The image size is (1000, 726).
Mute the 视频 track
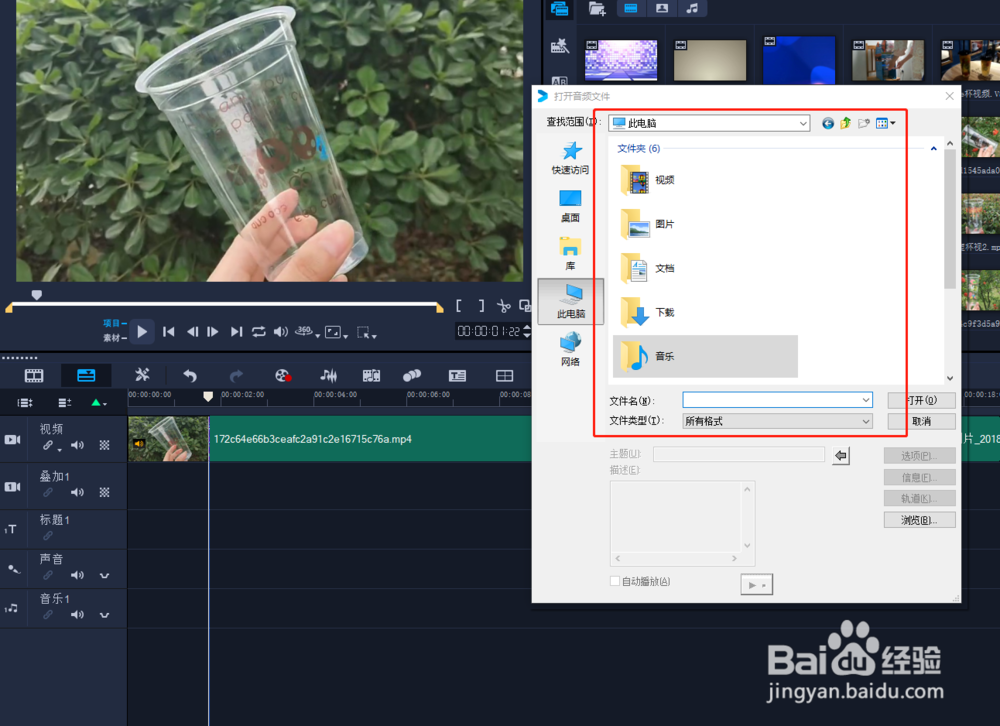click(x=77, y=445)
